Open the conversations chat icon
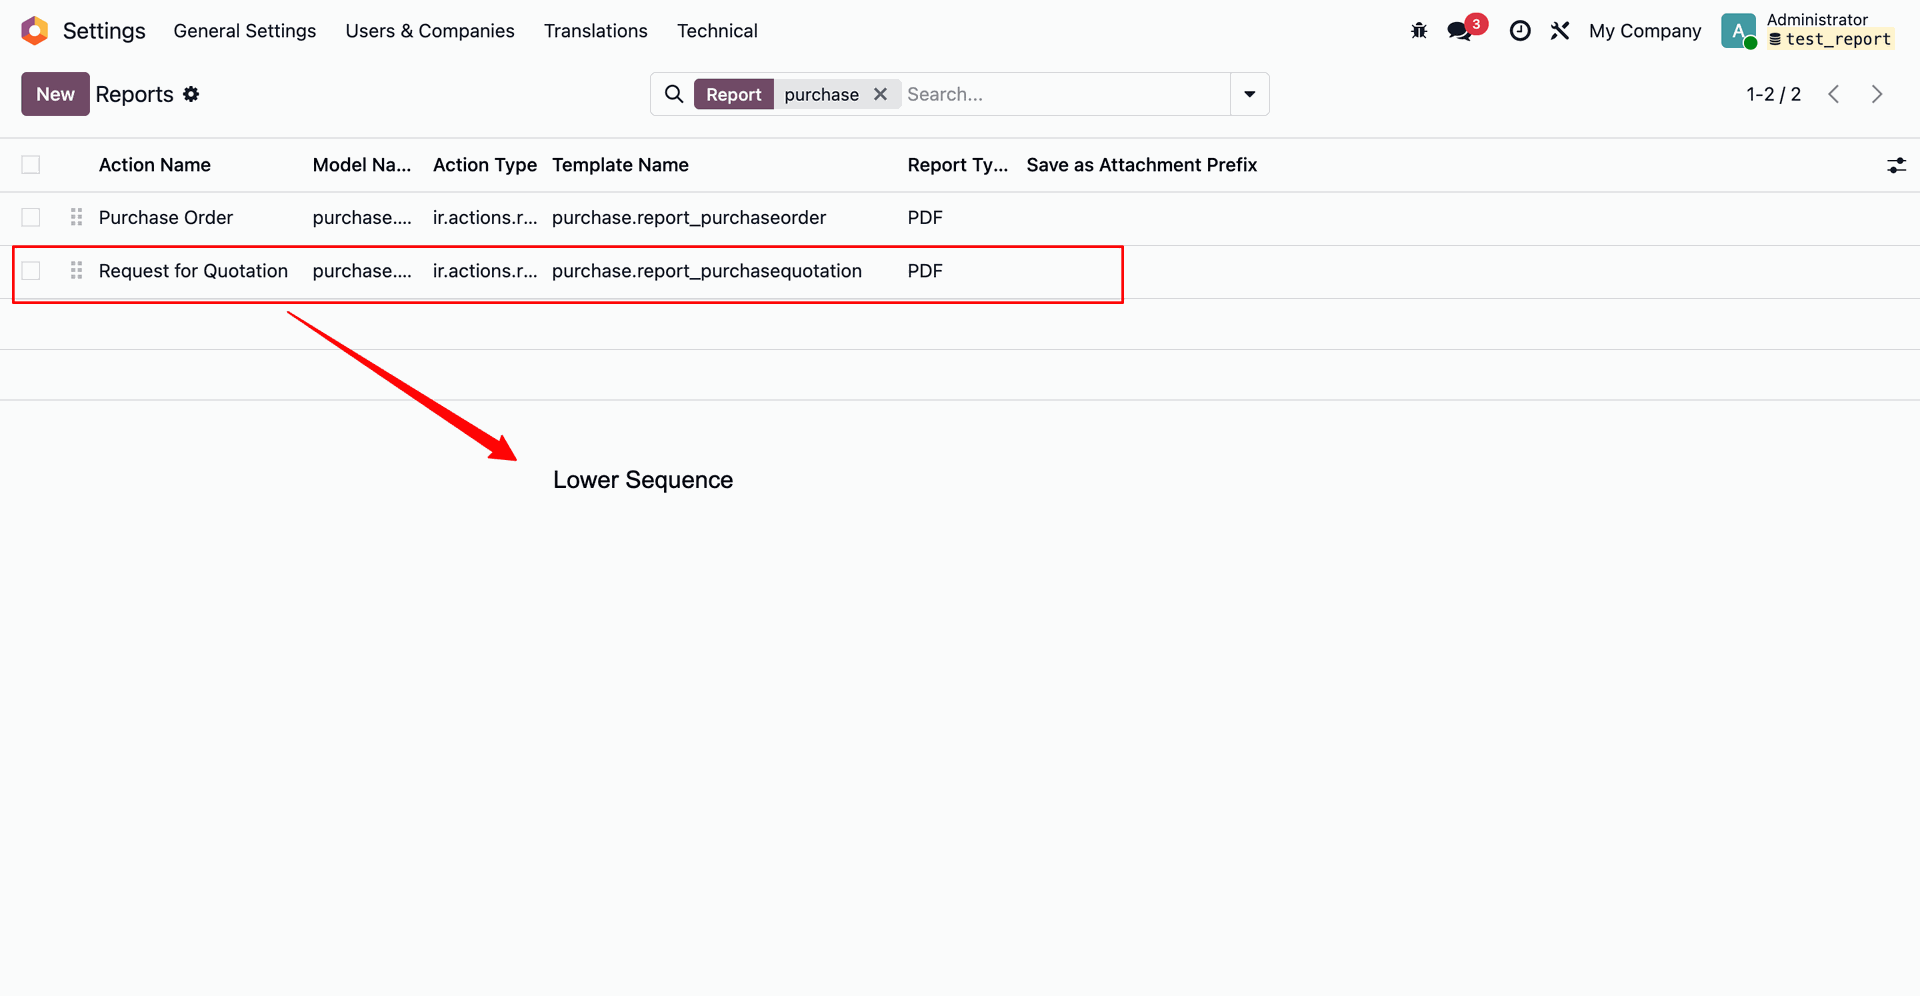The height and width of the screenshot is (996, 1920). click(x=1460, y=31)
